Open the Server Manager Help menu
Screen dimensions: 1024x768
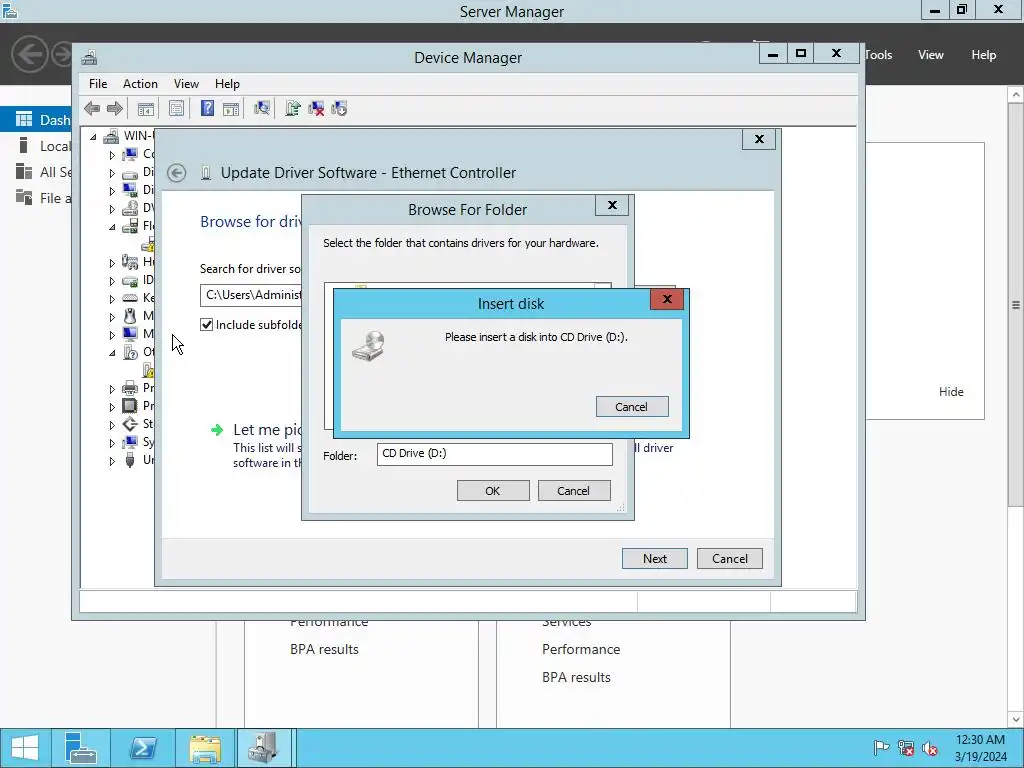(984, 55)
